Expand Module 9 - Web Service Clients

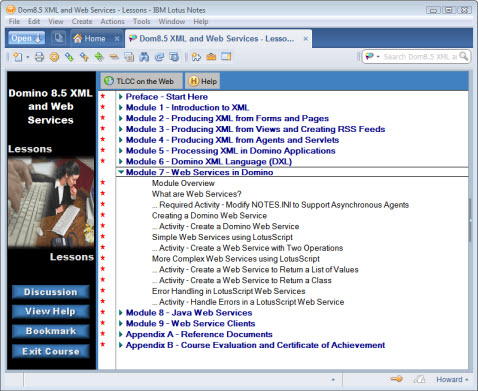[121, 324]
